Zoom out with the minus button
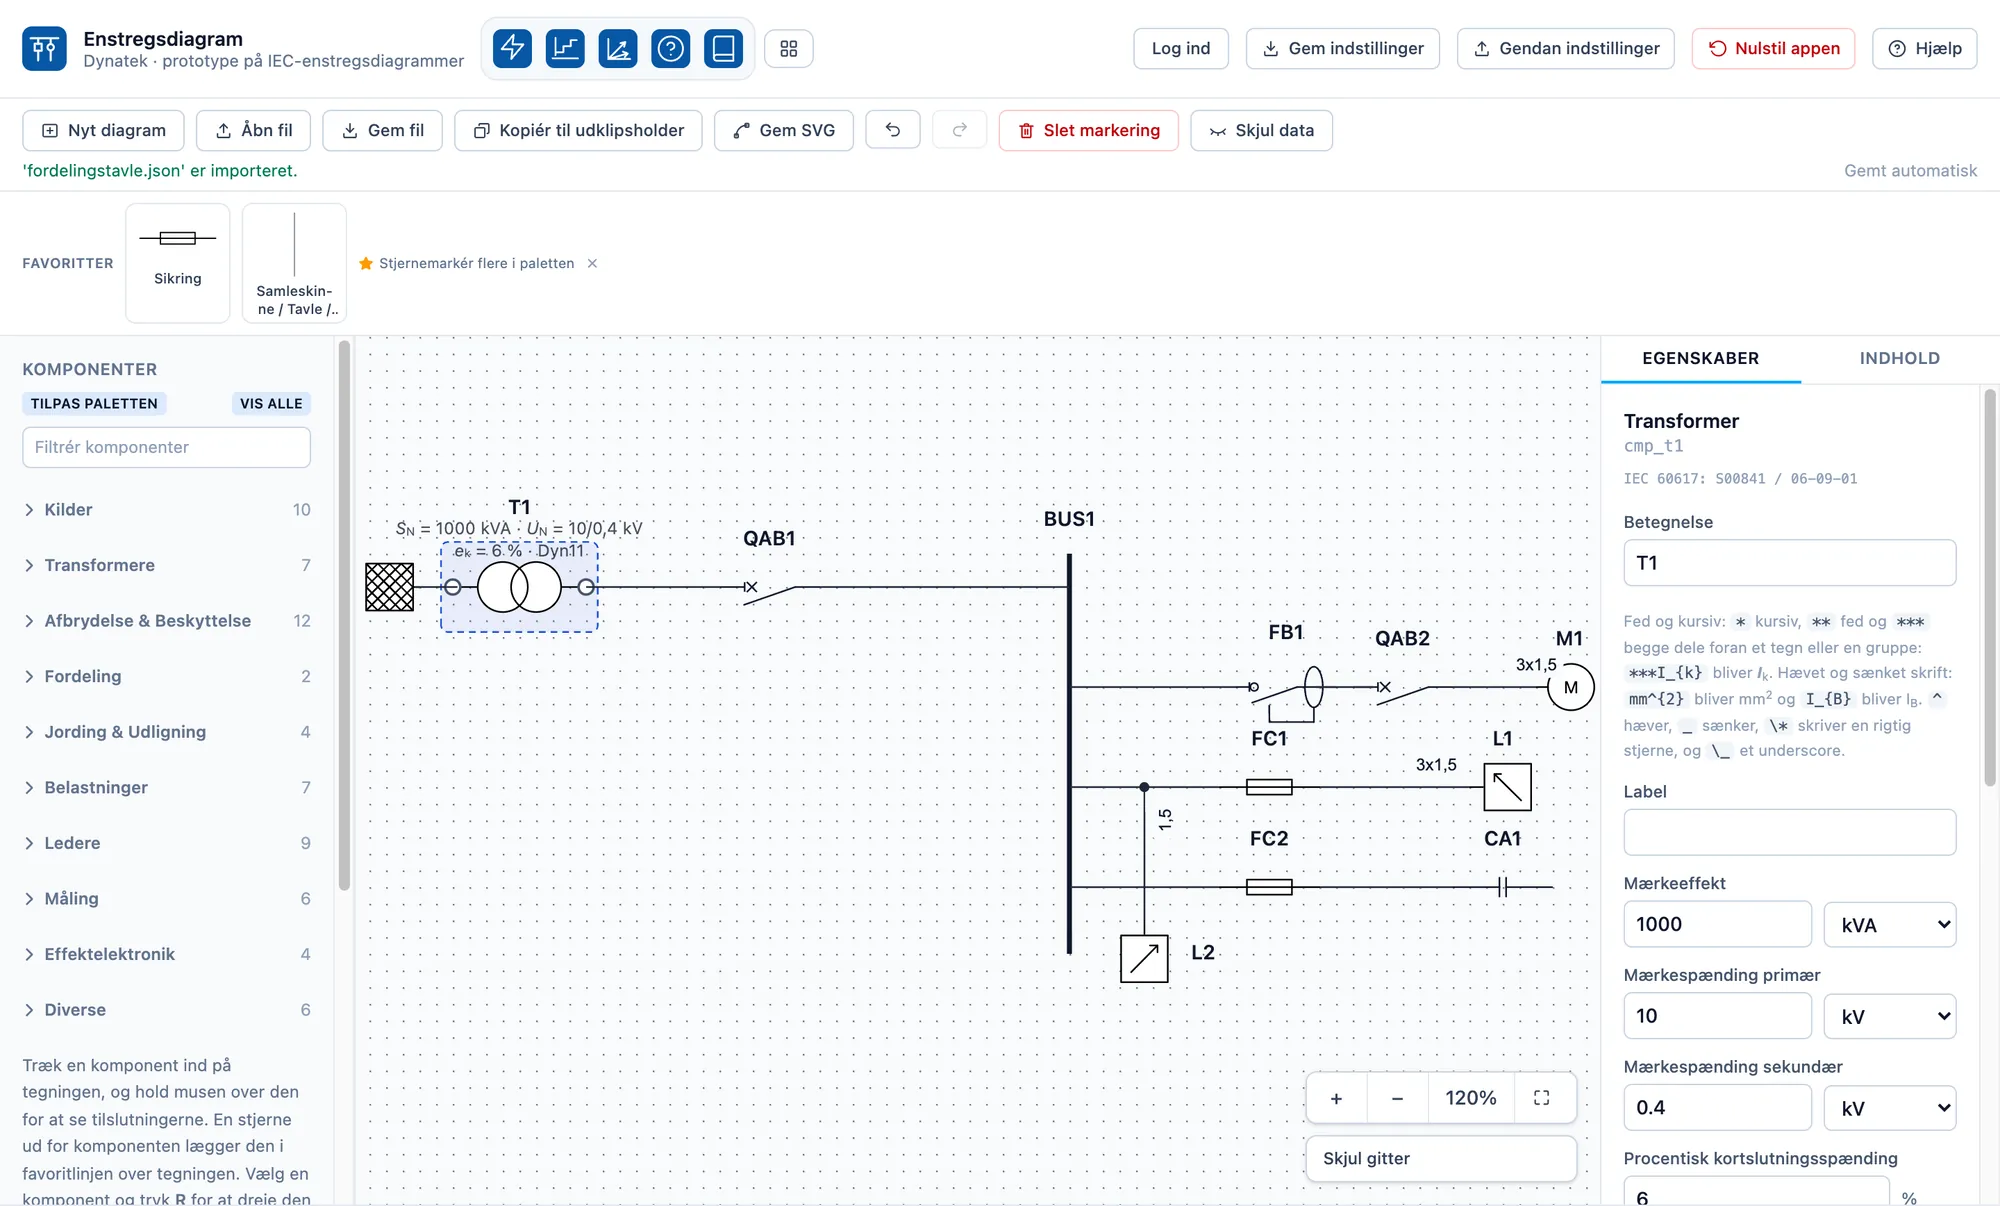2000x1206 pixels. tap(1397, 1098)
